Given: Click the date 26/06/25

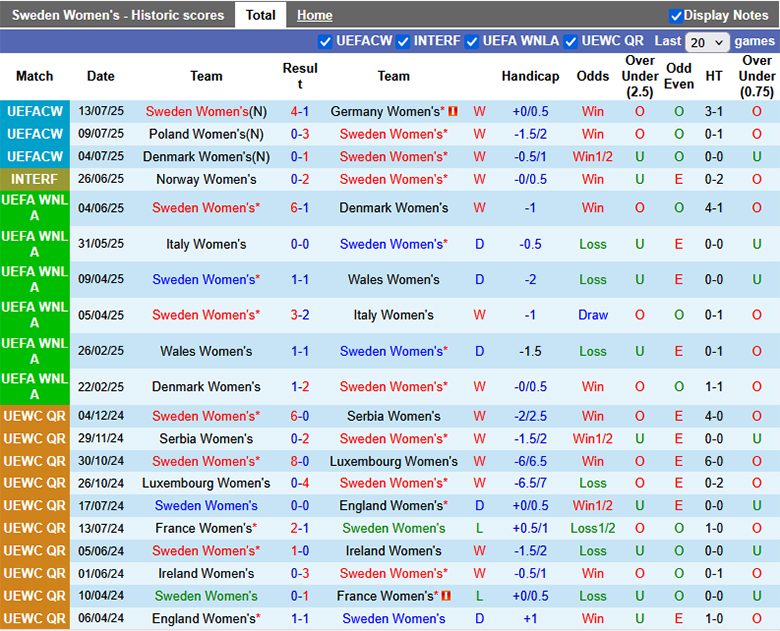Looking at the screenshot, I should pyautogui.click(x=100, y=179).
